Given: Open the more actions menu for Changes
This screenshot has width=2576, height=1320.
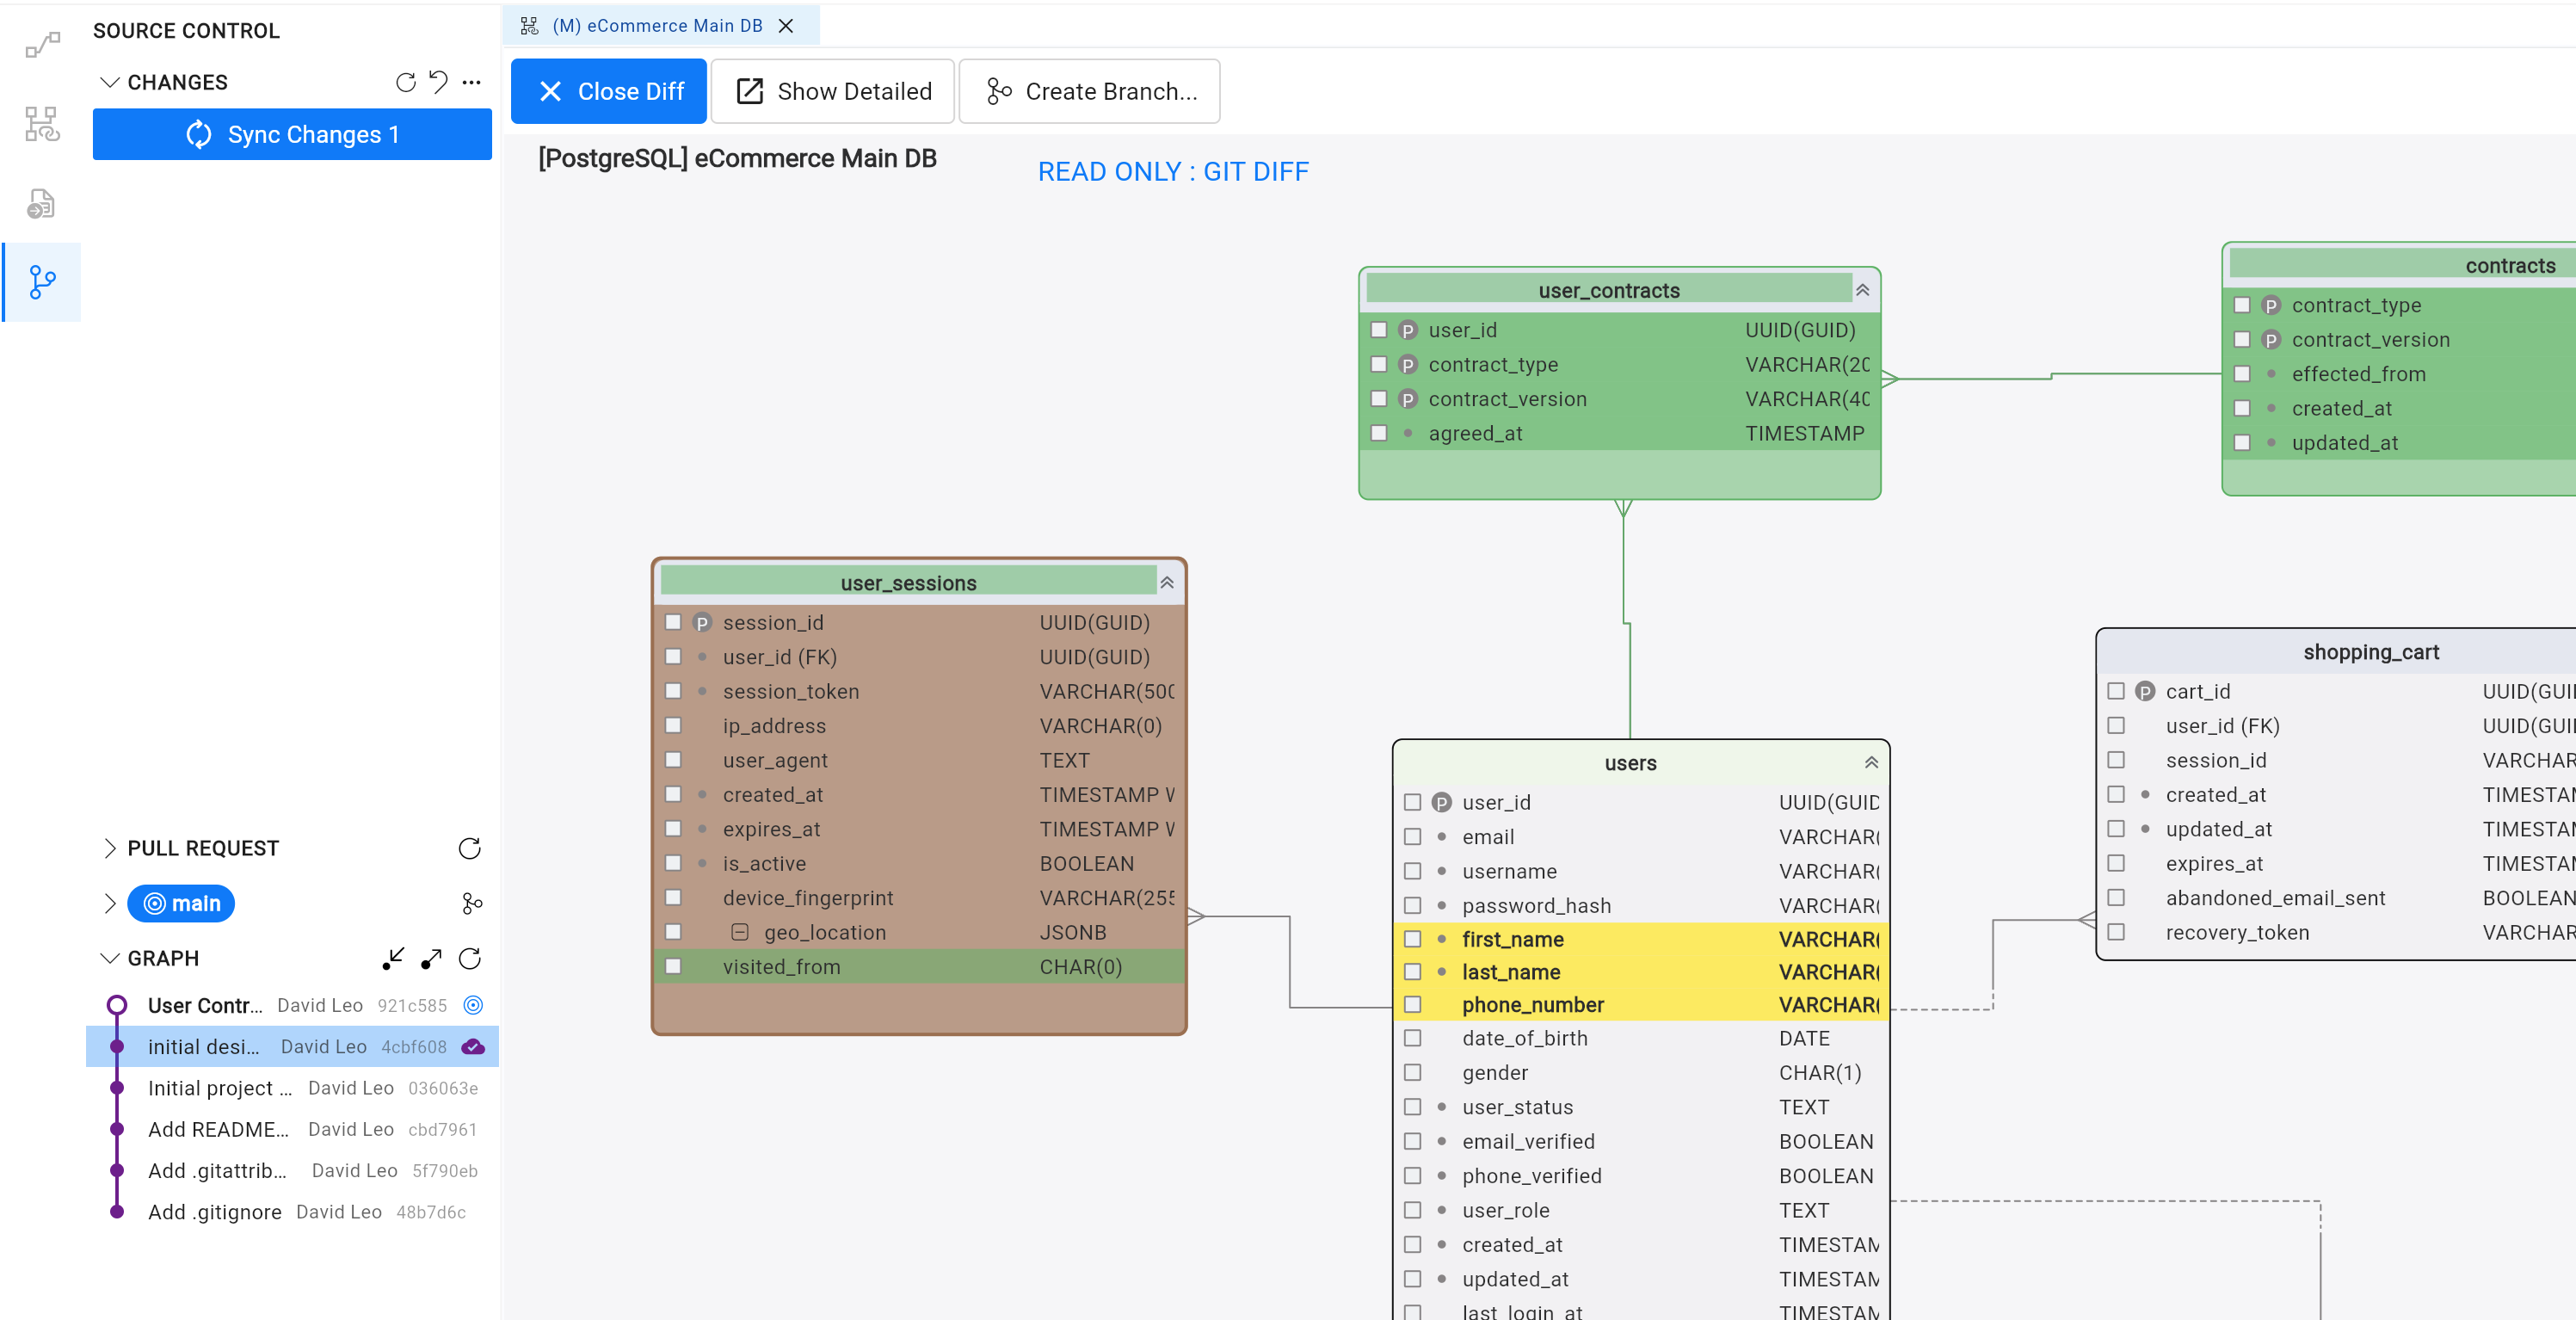Looking at the screenshot, I should click(471, 84).
